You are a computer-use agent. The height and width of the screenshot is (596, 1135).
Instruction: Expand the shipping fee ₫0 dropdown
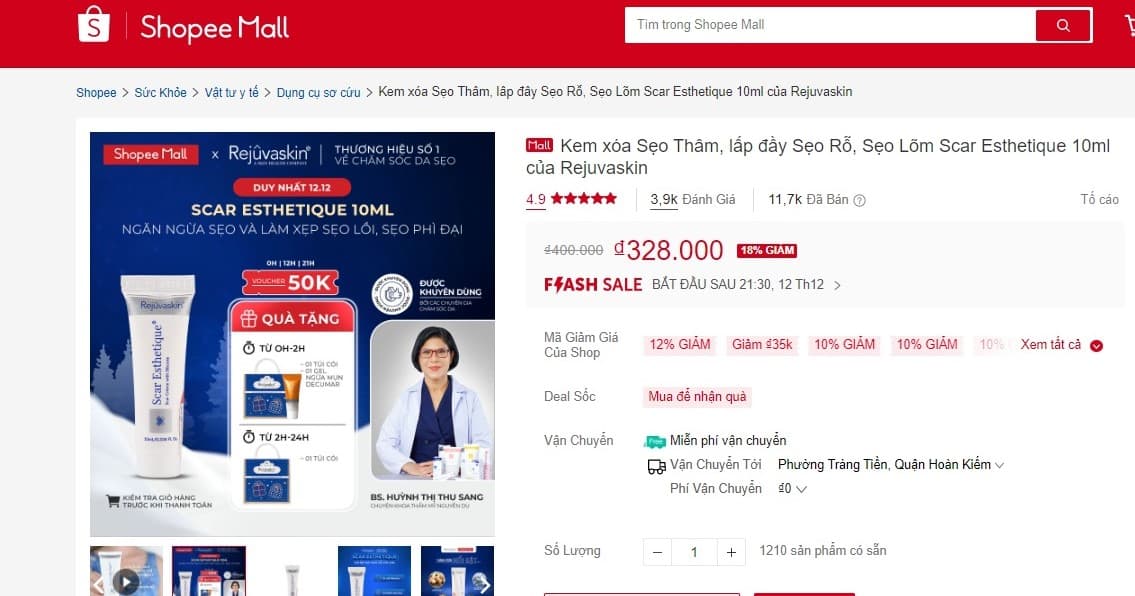[792, 489]
